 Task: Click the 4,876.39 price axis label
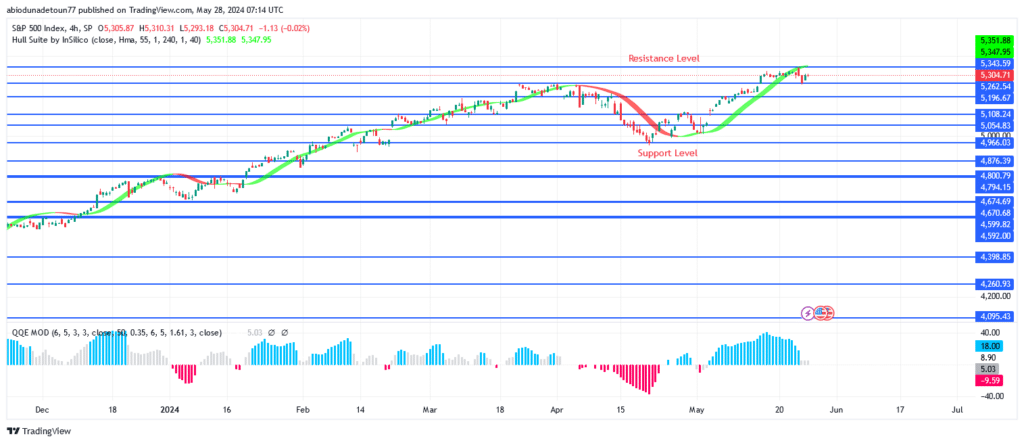[995, 161]
